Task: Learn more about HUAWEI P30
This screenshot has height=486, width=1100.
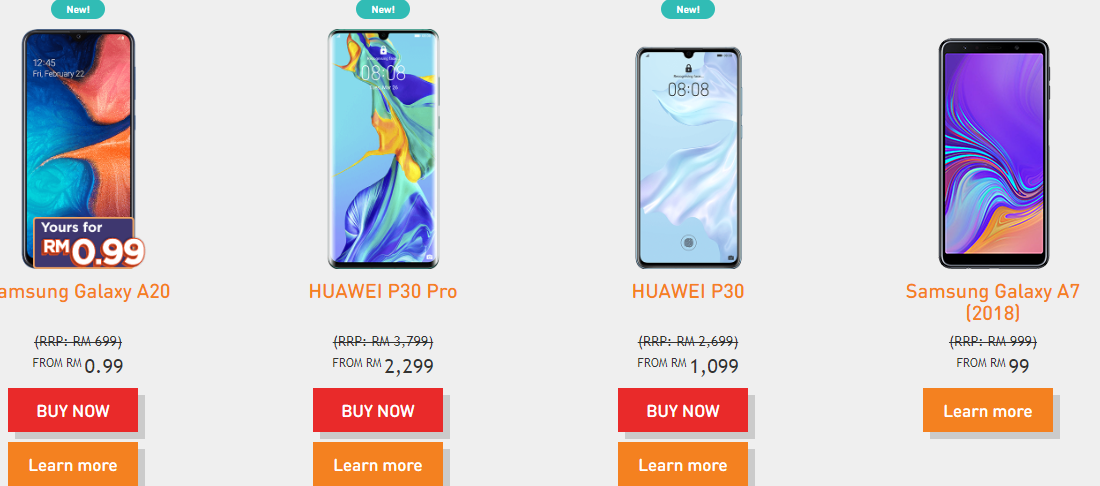Action: [x=683, y=464]
